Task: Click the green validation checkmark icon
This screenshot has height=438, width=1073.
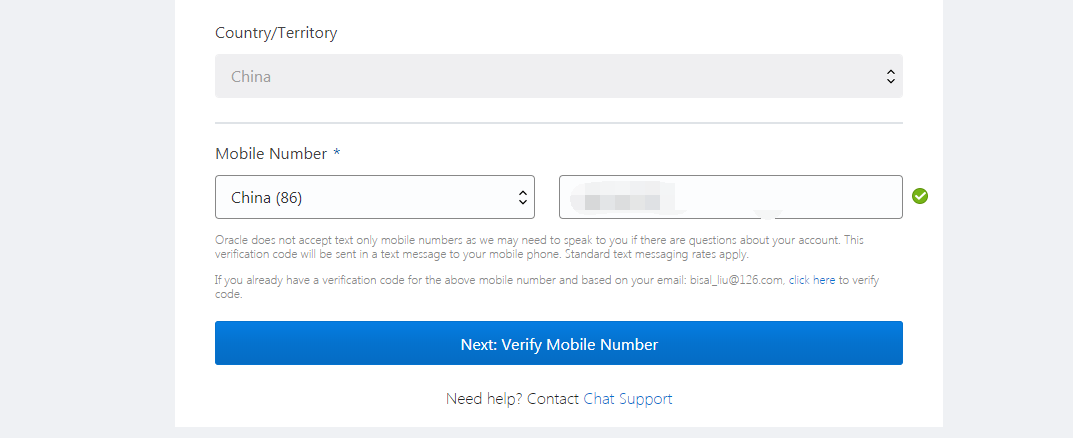Action: (x=920, y=196)
